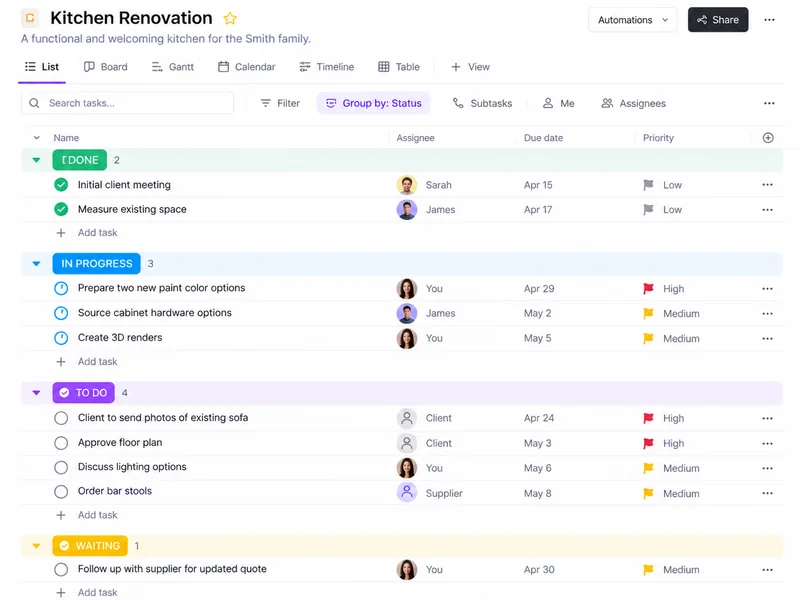Click the red High flag on paint color options task

648,289
